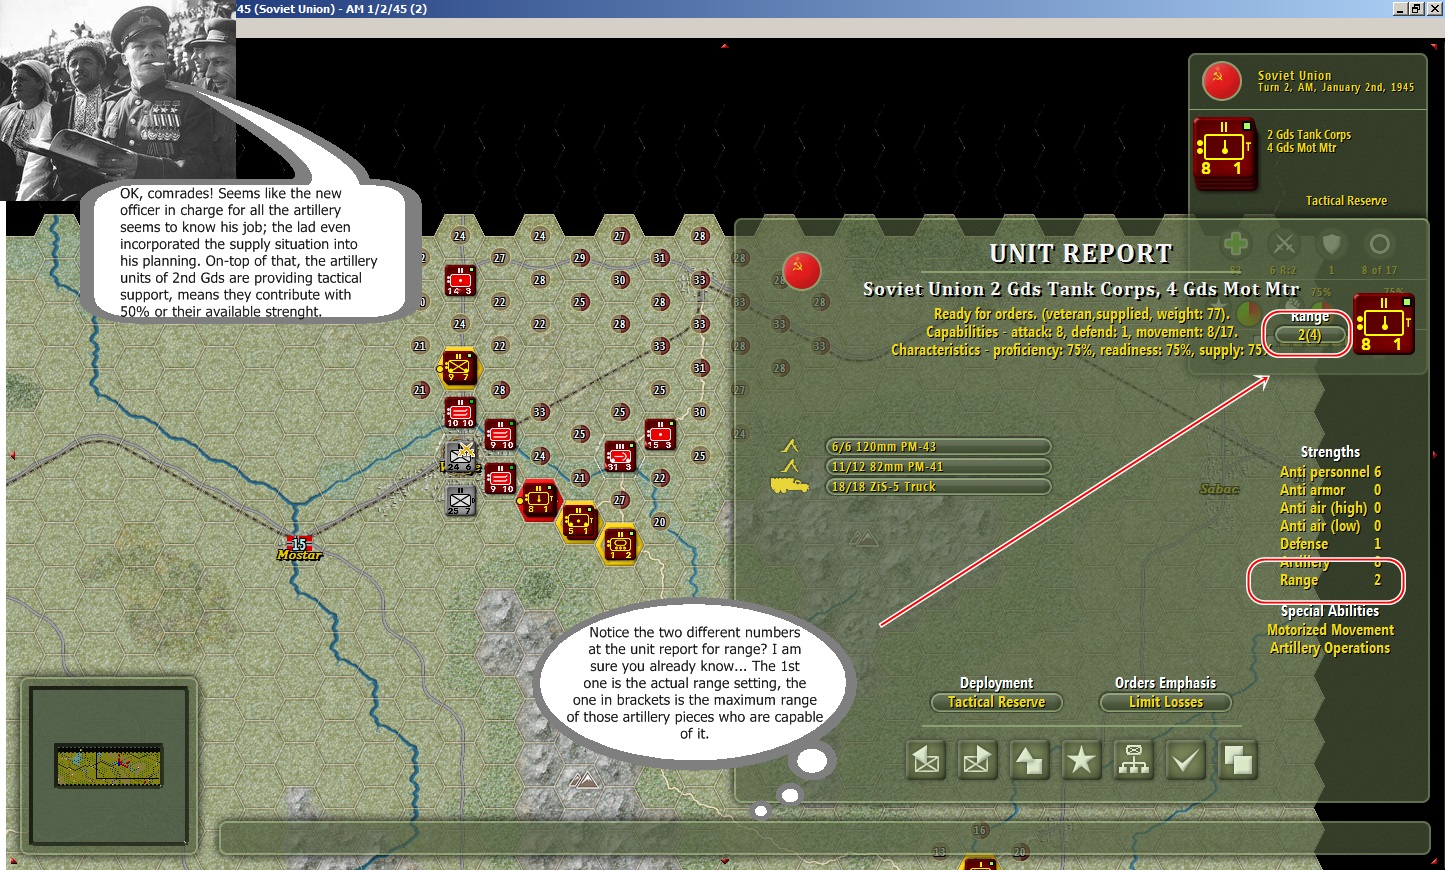The image size is (1445, 870).
Task: Click the Anti personnel 6 strength line
Action: (x=1330, y=472)
